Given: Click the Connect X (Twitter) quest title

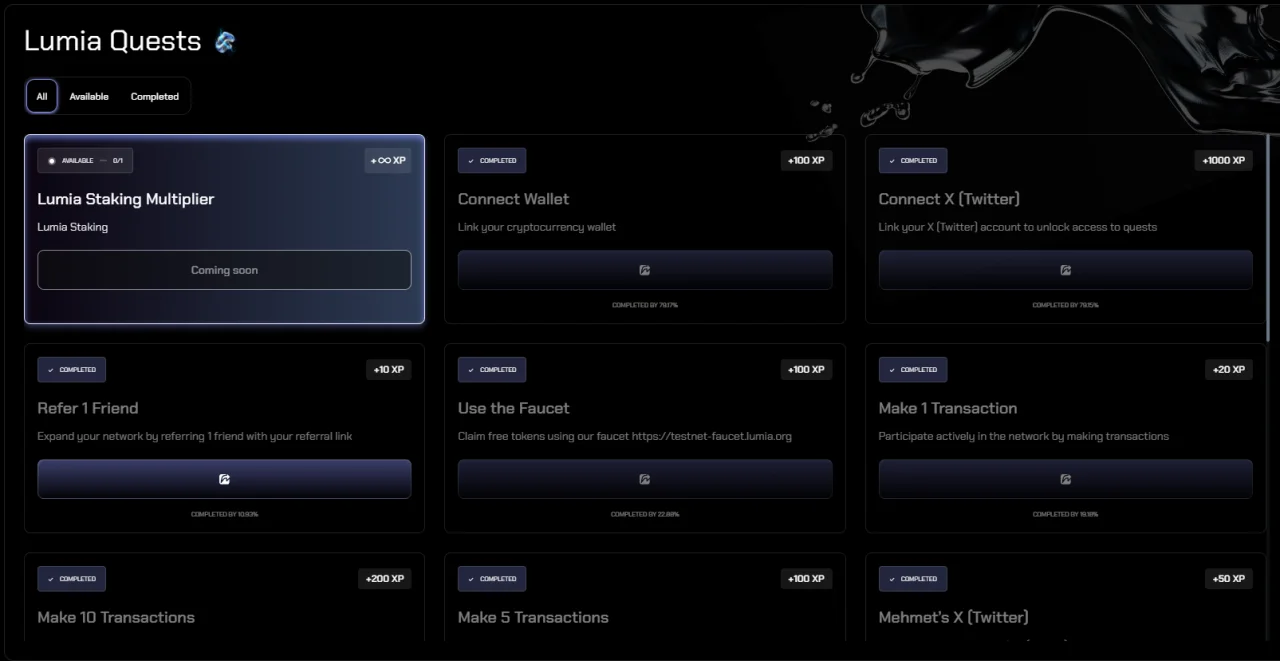Looking at the screenshot, I should click(949, 199).
